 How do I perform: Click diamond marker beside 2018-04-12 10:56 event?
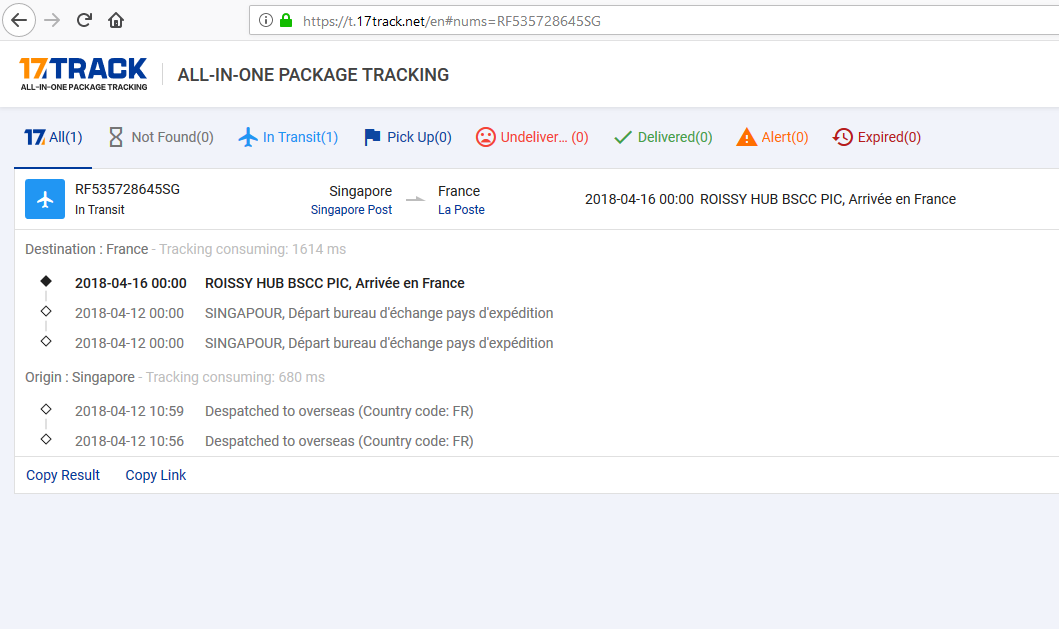coord(46,439)
